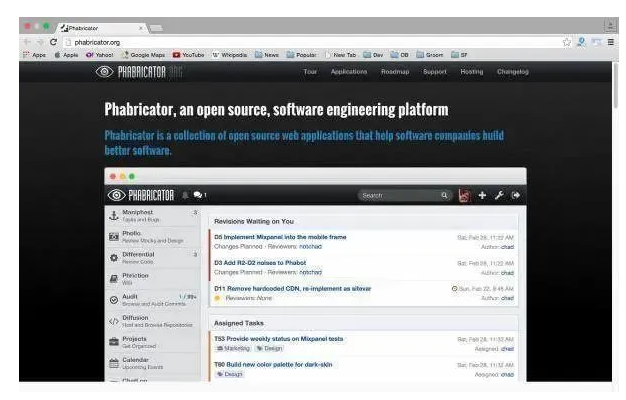Expand the Popular bookmarks folder
This screenshot has width=626, height=400.
click(301, 55)
